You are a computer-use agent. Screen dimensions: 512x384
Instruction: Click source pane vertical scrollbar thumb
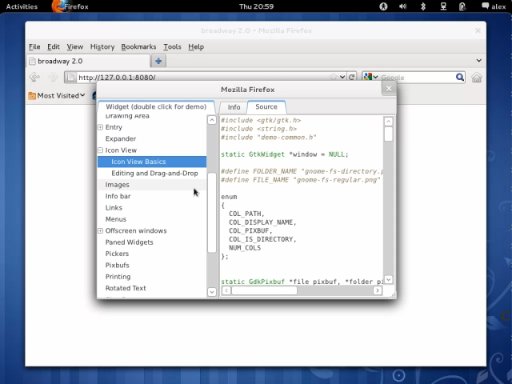pyautogui.click(x=388, y=134)
